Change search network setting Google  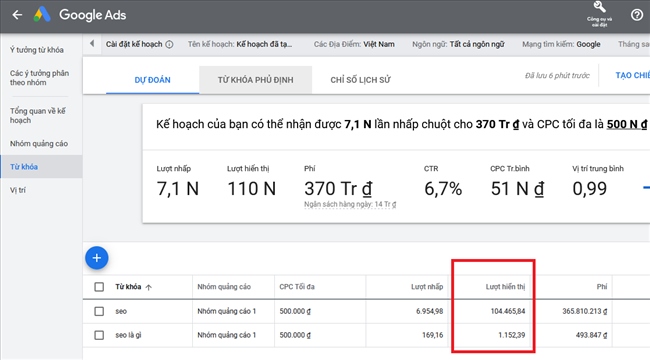(588, 44)
